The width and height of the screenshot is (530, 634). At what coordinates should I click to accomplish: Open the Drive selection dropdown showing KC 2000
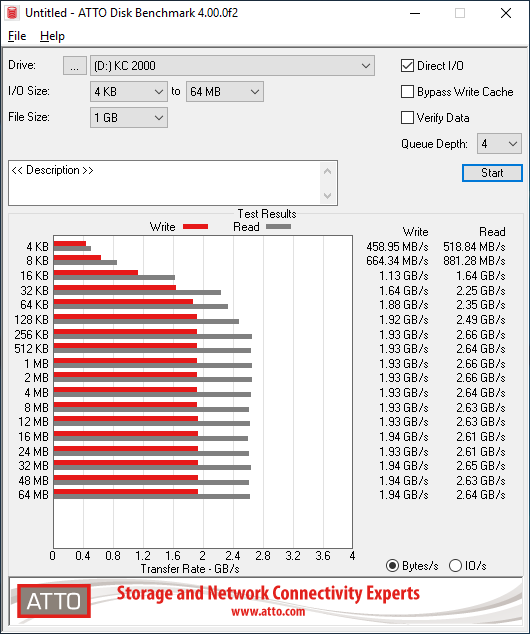click(x=232, y=66)
